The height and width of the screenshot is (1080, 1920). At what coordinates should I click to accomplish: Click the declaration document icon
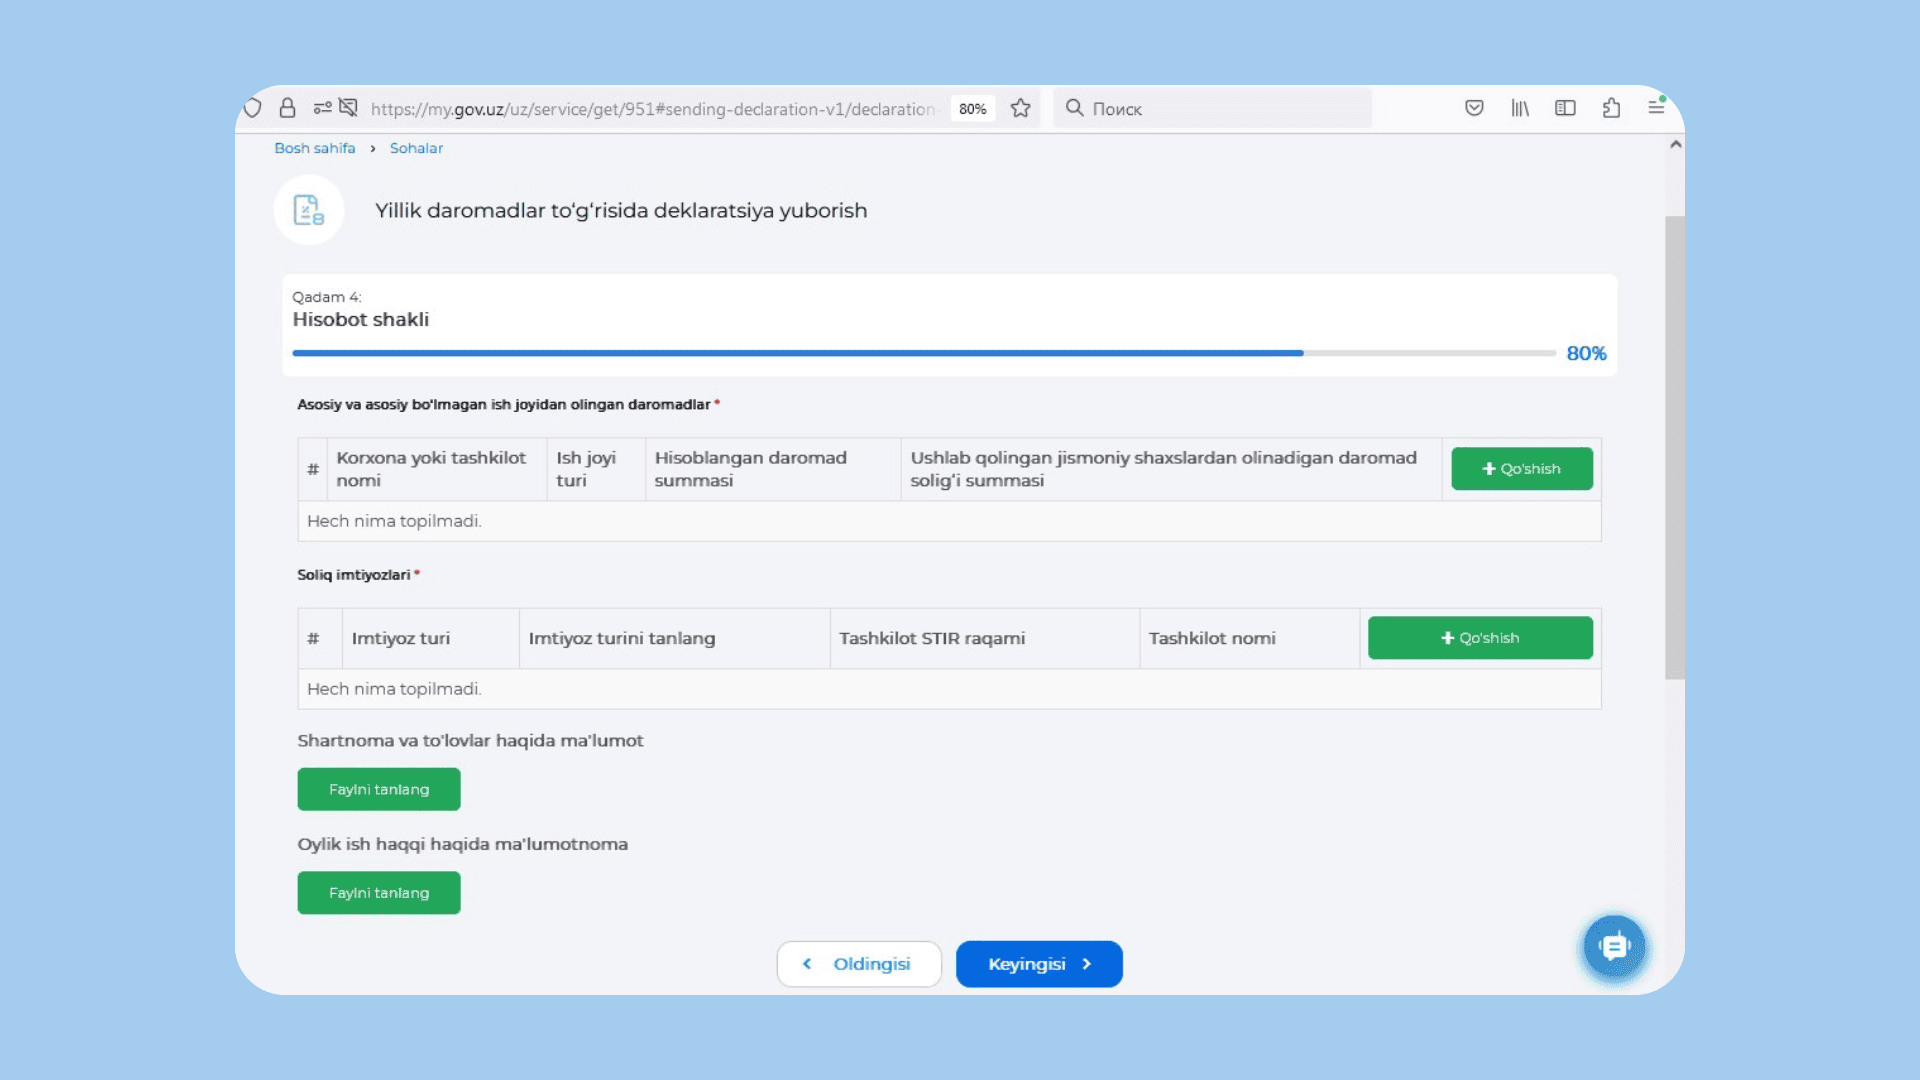click(x=309, y=210)
